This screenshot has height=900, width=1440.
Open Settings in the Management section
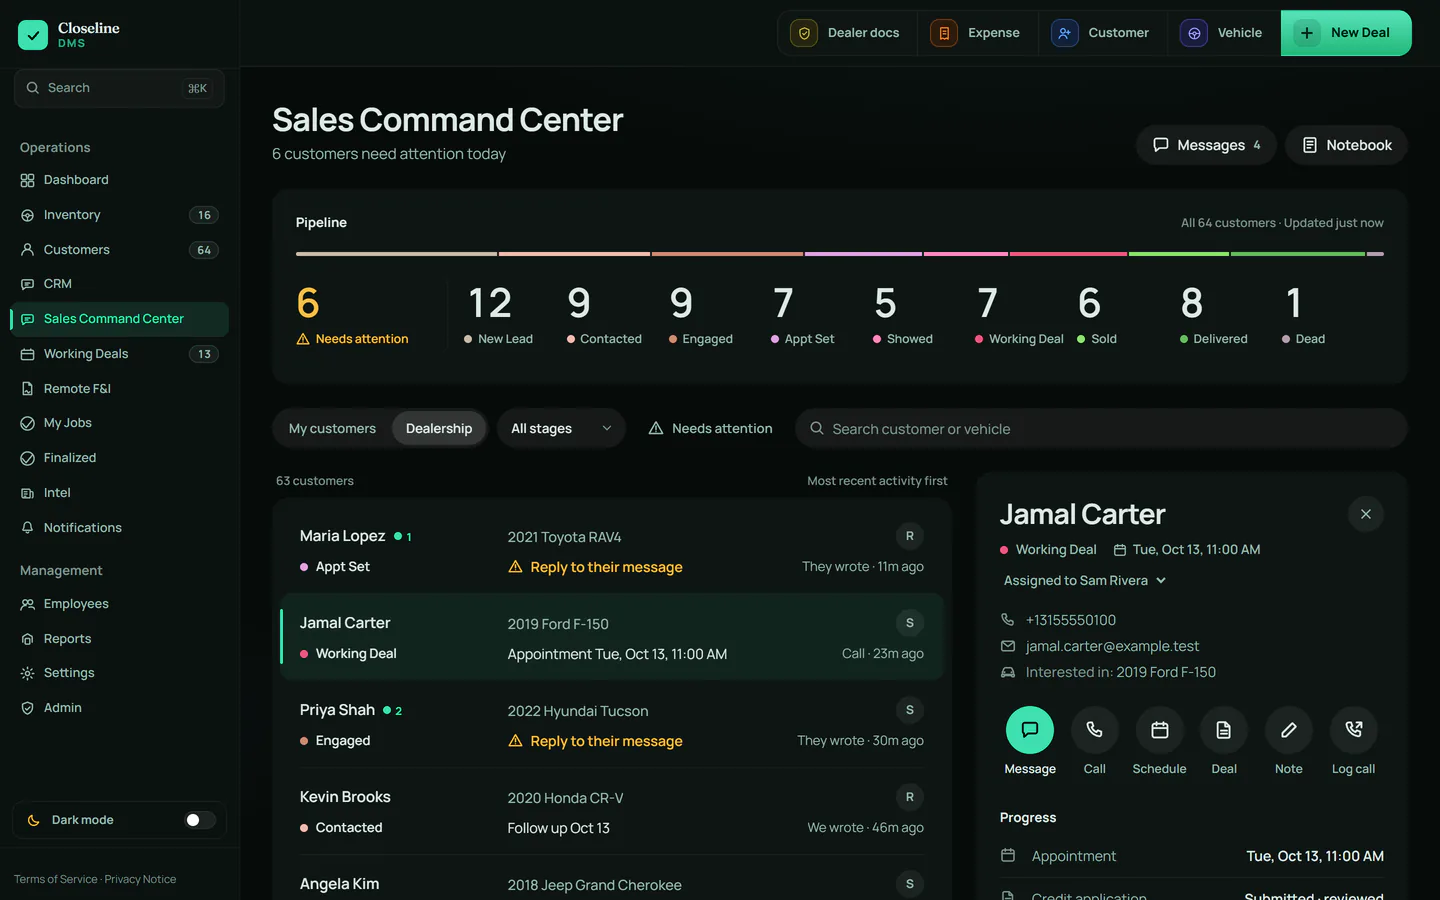point(119,673)
